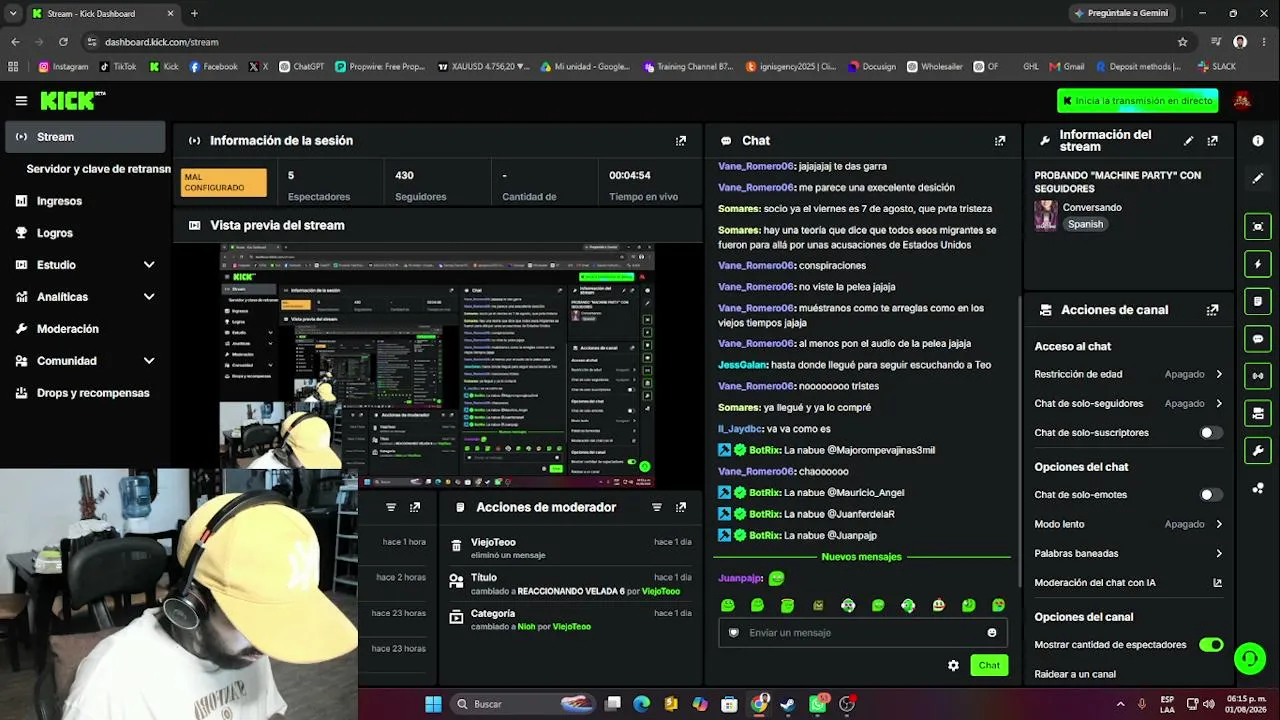Open Restricción de edad options chevron
The height and width of the screenshot is (720, 1280).
pos(1219,374)
